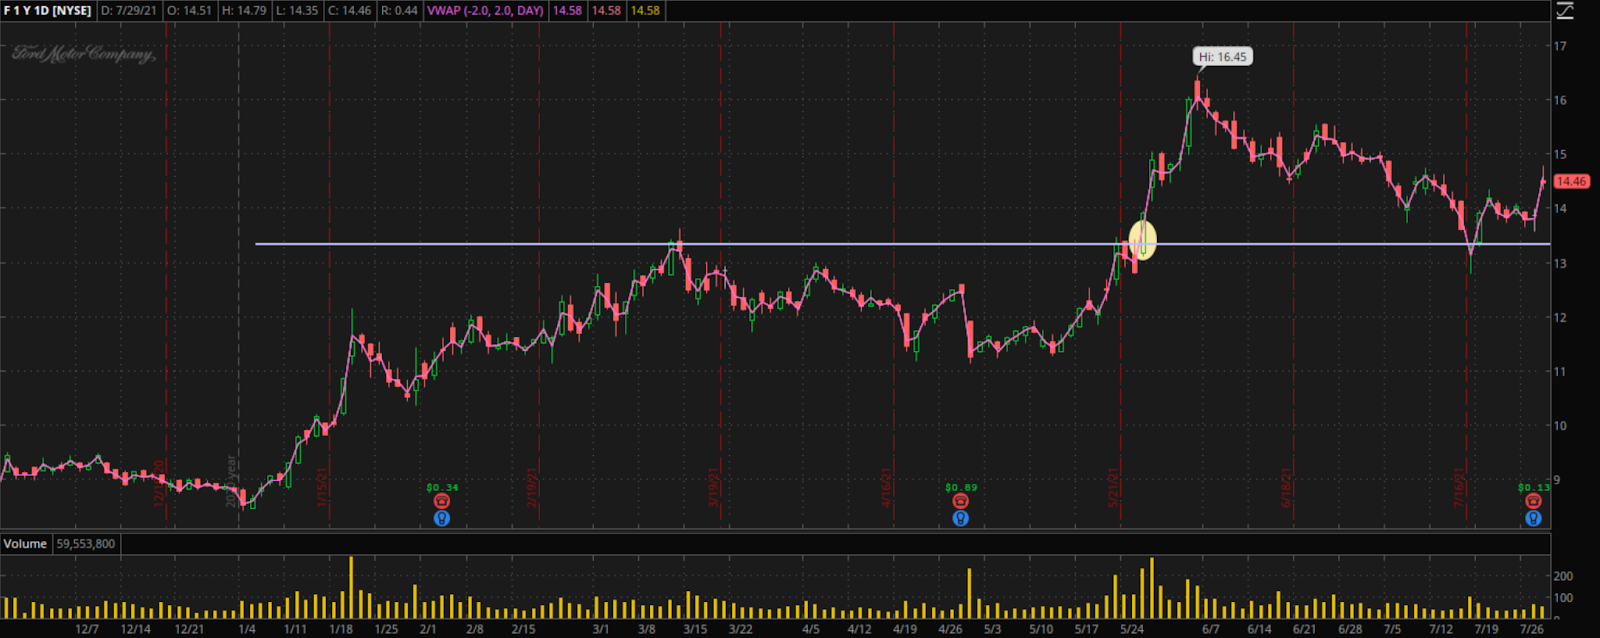
Task: Click the 9 price axis label
Action: pyautogui.click(x=1557, y=480)
